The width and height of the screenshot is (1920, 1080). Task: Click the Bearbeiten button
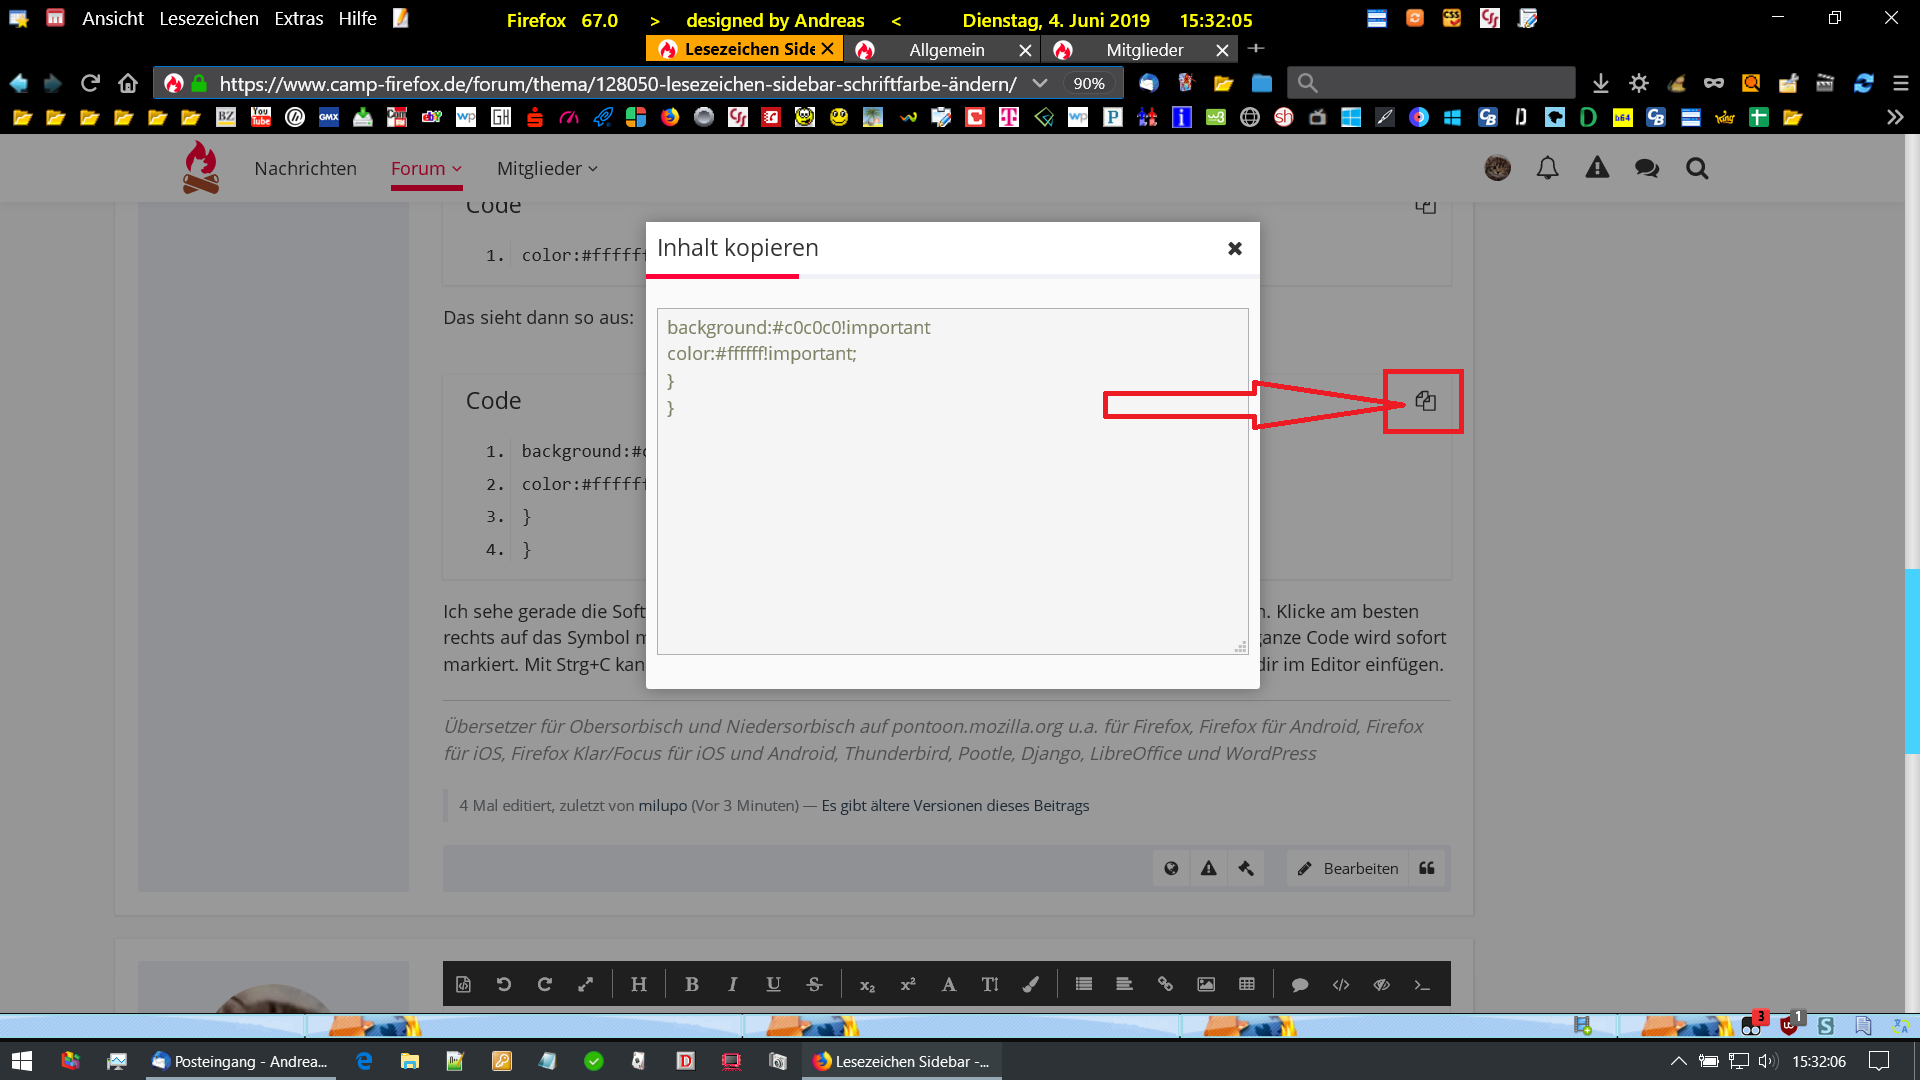[x=1348, y=868]
